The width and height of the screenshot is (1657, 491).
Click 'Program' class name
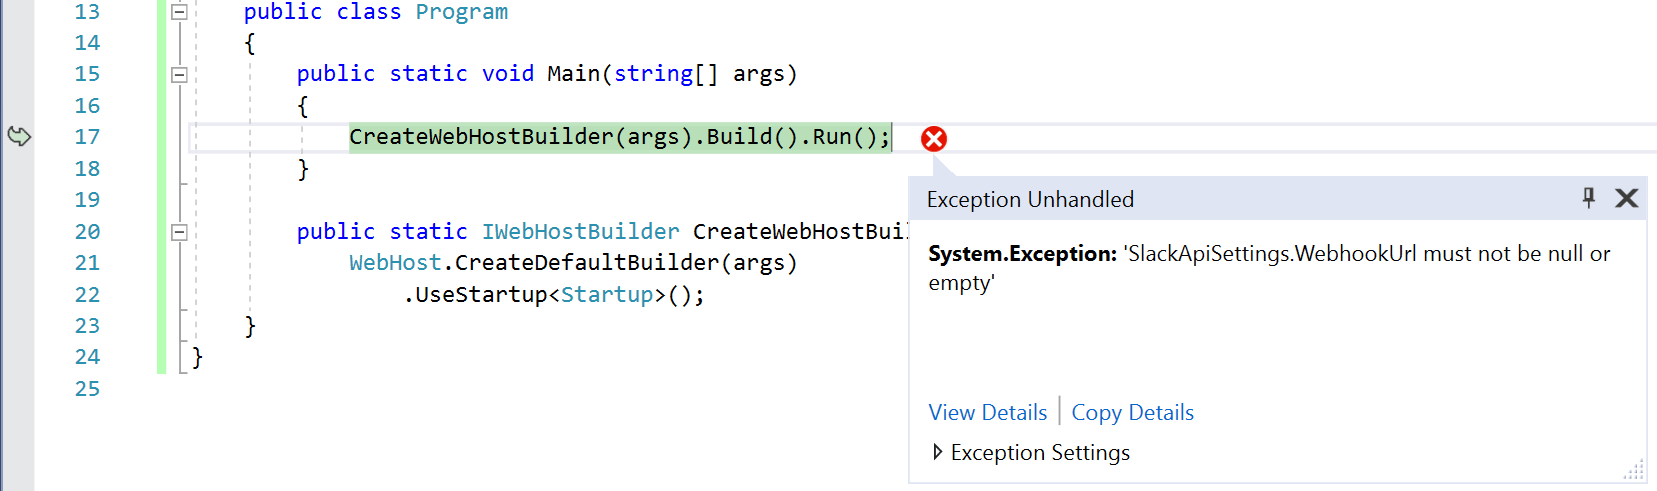tap(461, 12)
